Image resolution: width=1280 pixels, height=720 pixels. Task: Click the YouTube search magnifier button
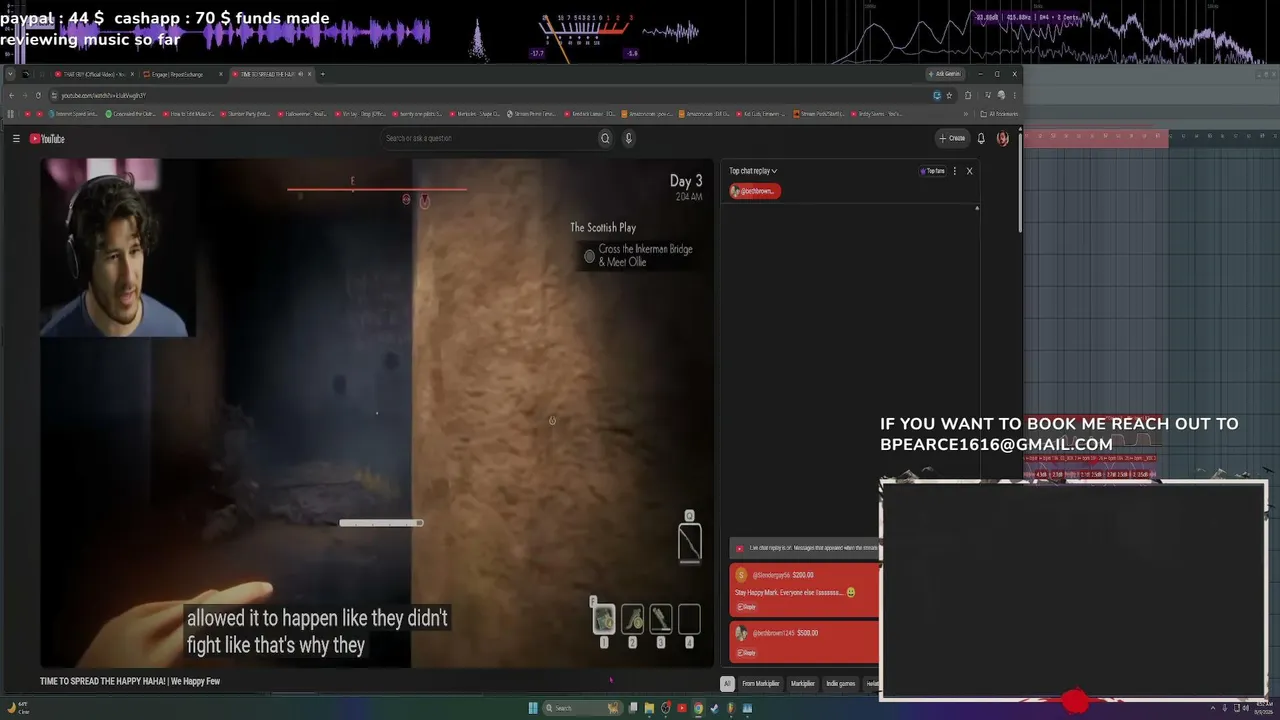[x=605, y=138]
